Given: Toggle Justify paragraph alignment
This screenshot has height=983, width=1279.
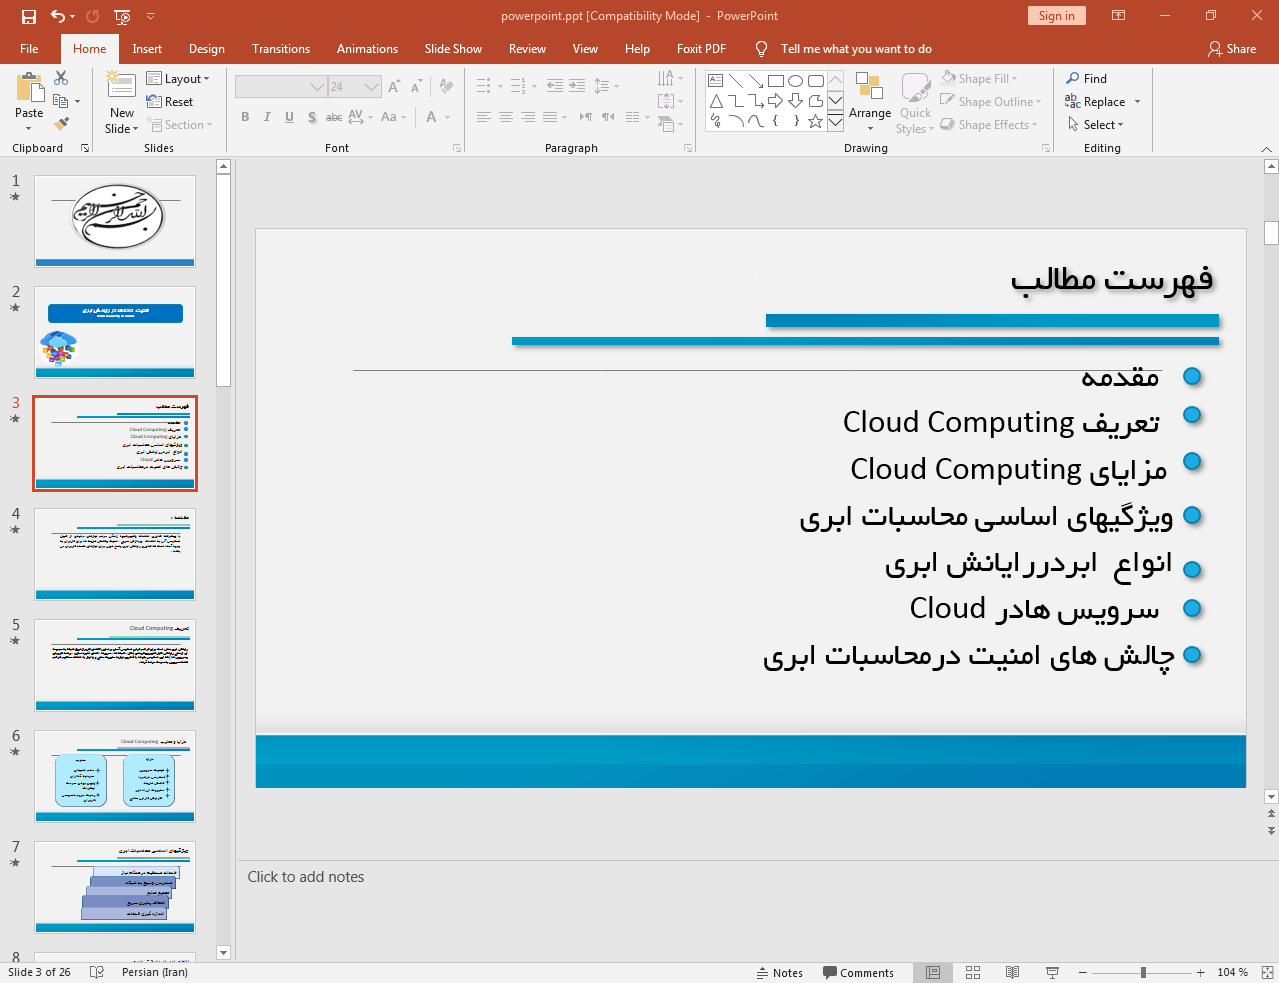Looking at the screenshot, I should [x=549, y=117].
